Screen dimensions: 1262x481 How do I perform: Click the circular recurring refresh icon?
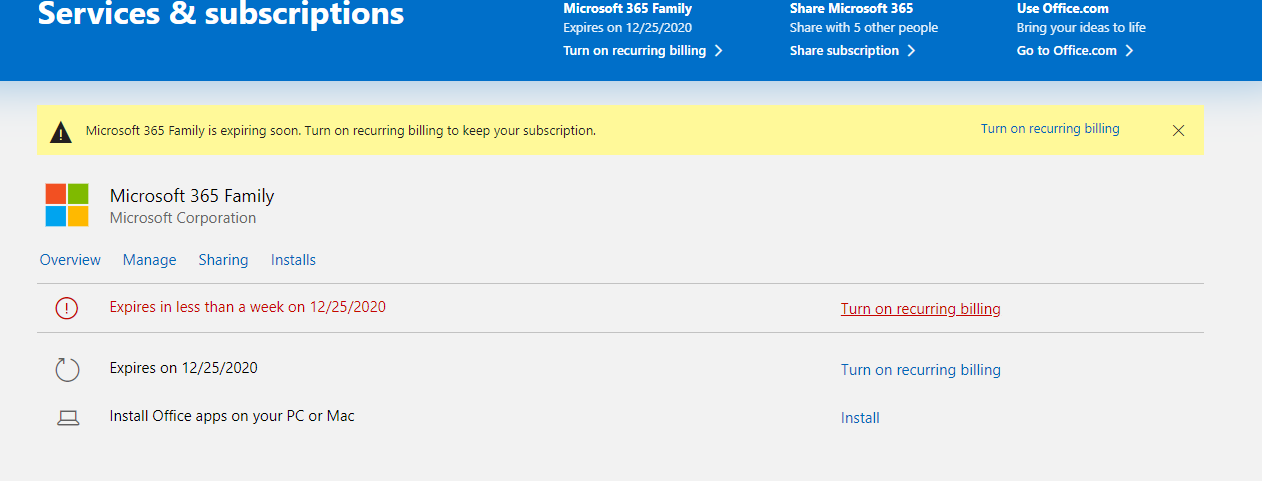point(66,370)
